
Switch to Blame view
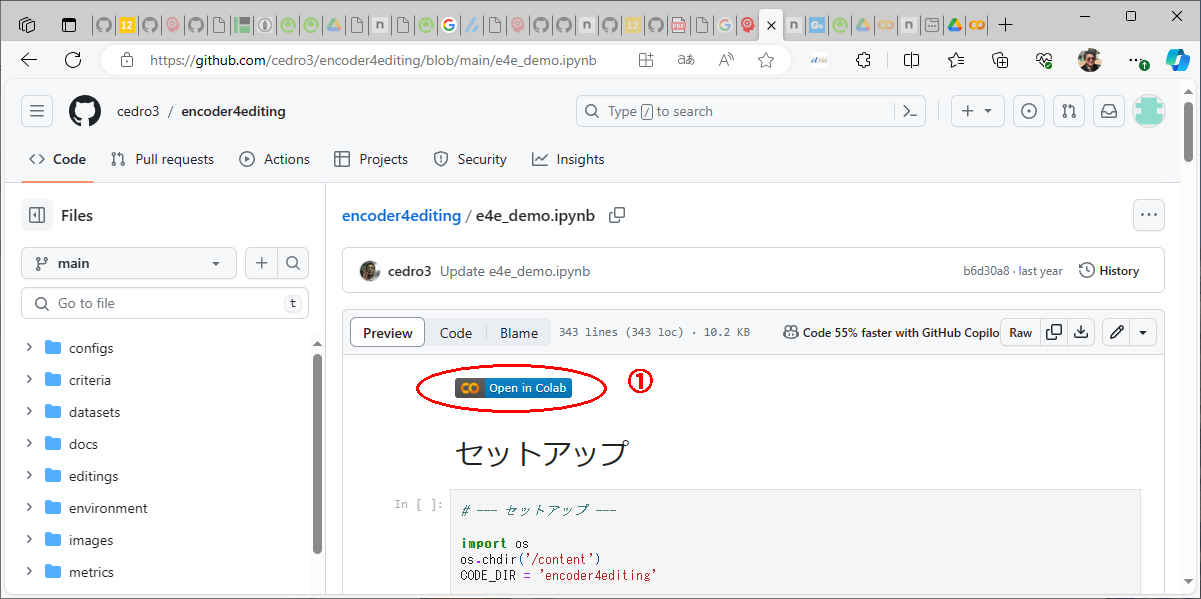[519, 333]
